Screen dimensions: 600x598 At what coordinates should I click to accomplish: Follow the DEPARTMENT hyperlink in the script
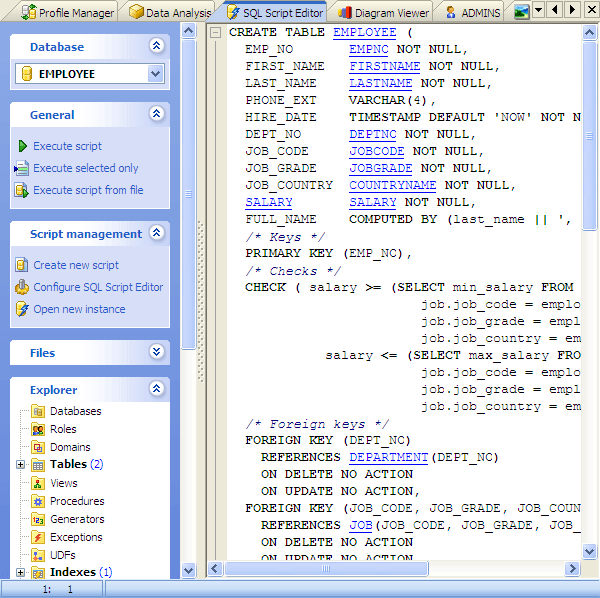coord(388,457)
